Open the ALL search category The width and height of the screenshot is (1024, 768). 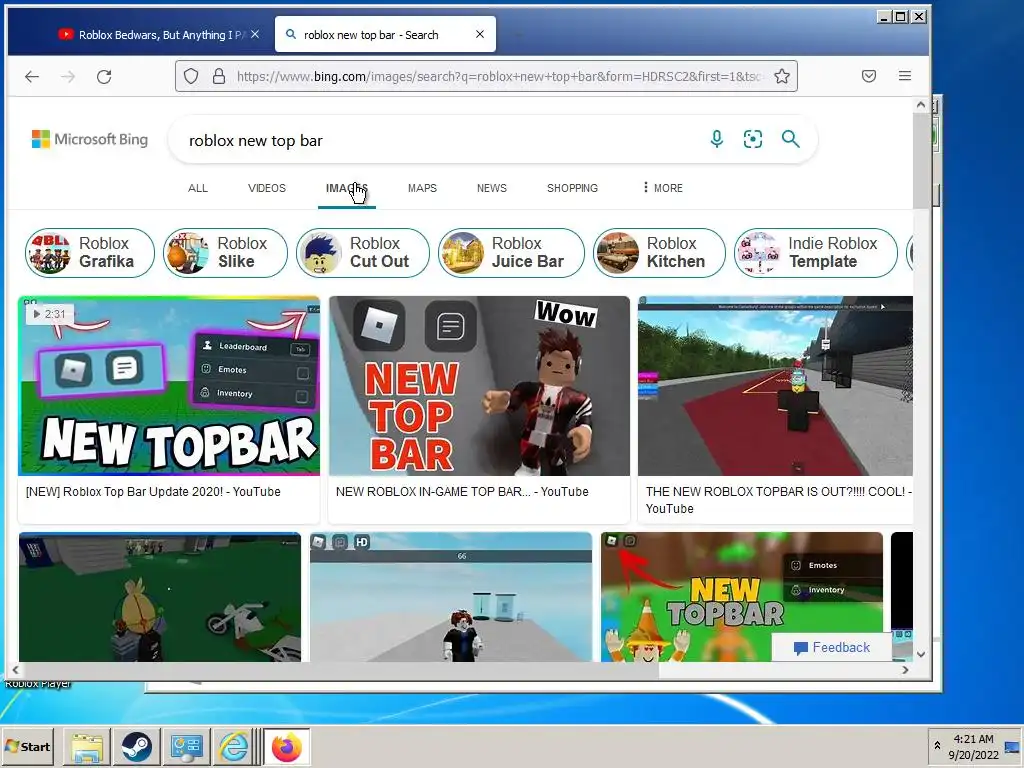[198, 188]
